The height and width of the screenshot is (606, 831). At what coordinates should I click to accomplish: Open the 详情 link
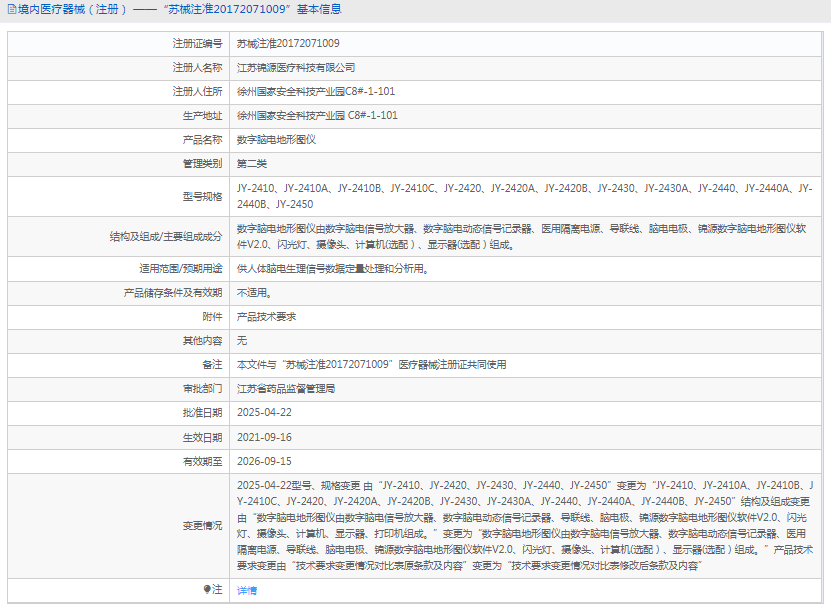tap(247, 591)
